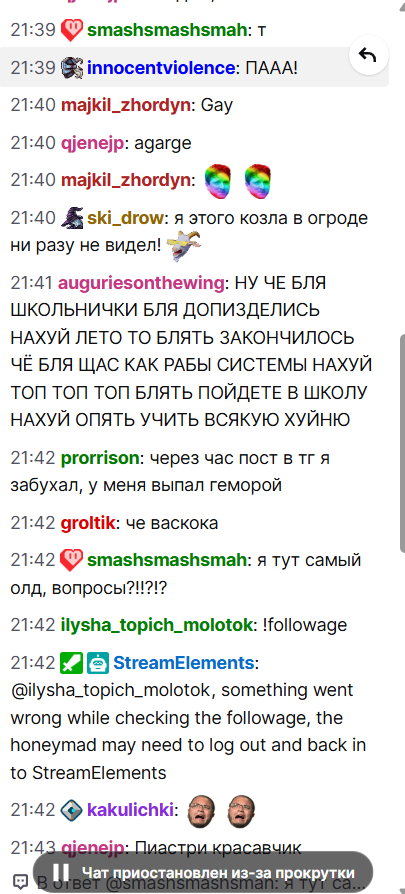
Task: Click the heart badge beside smashsmashsmah at 21:39
Action: tap(72, 30)
